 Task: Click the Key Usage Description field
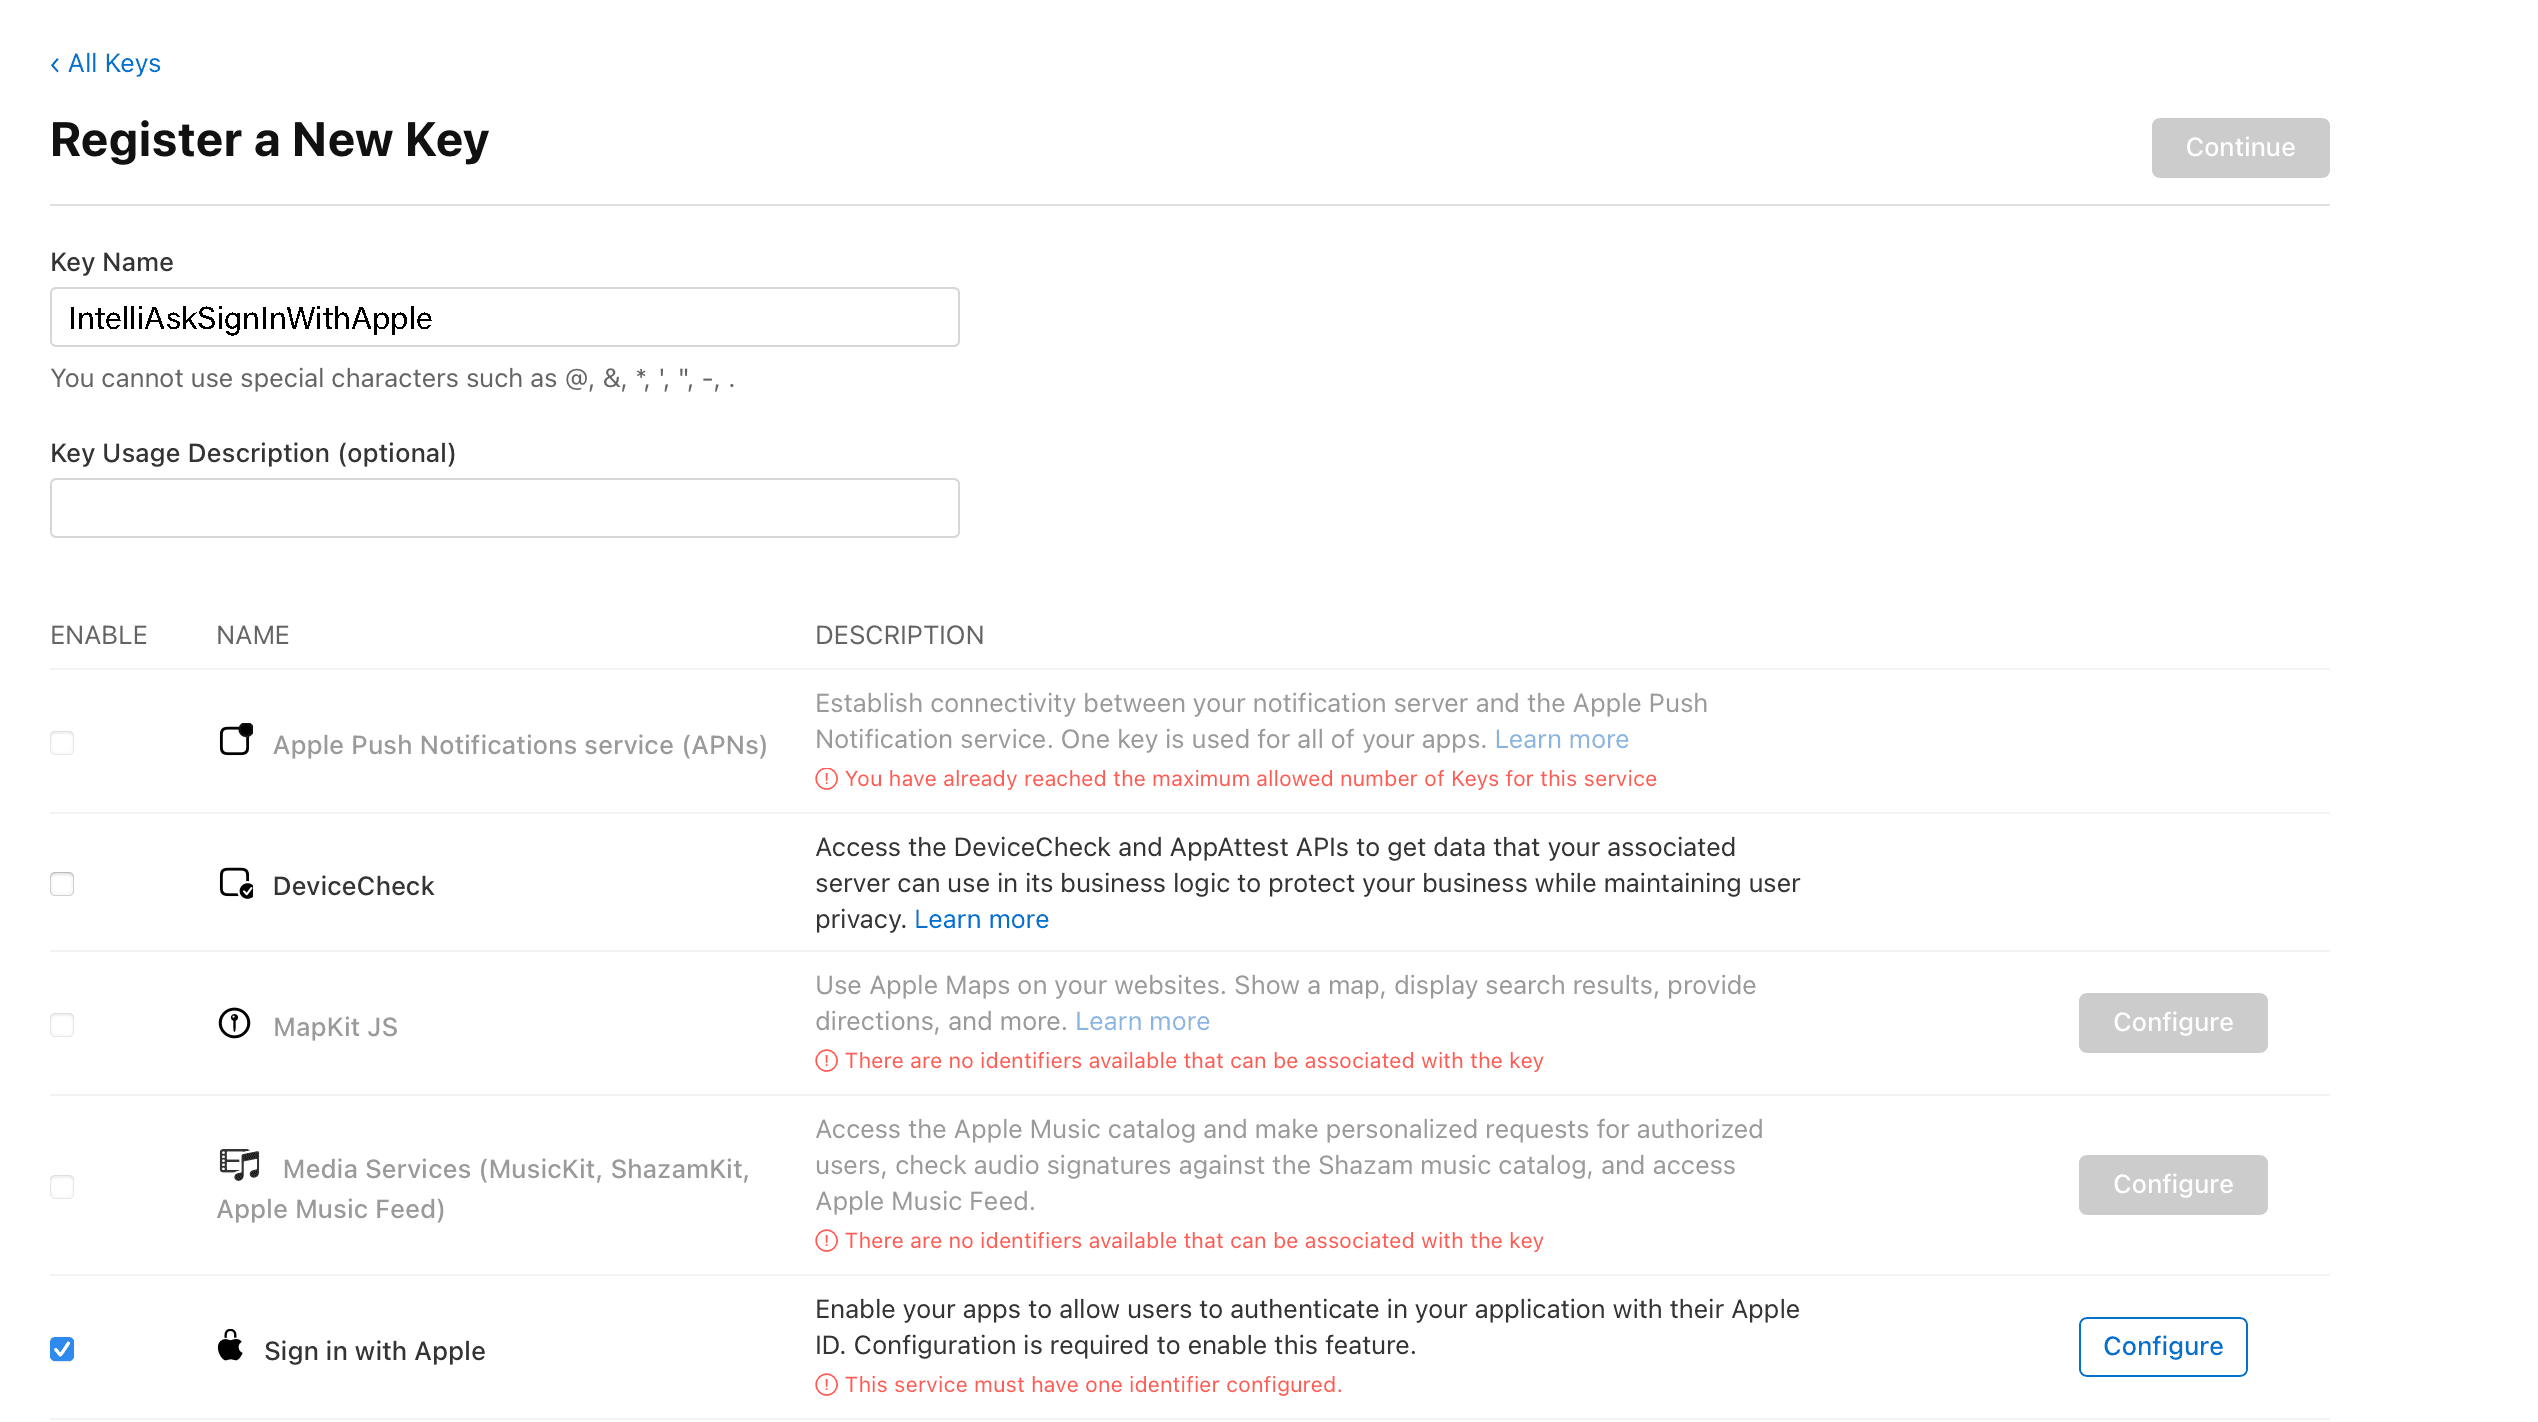pos(505,508)
